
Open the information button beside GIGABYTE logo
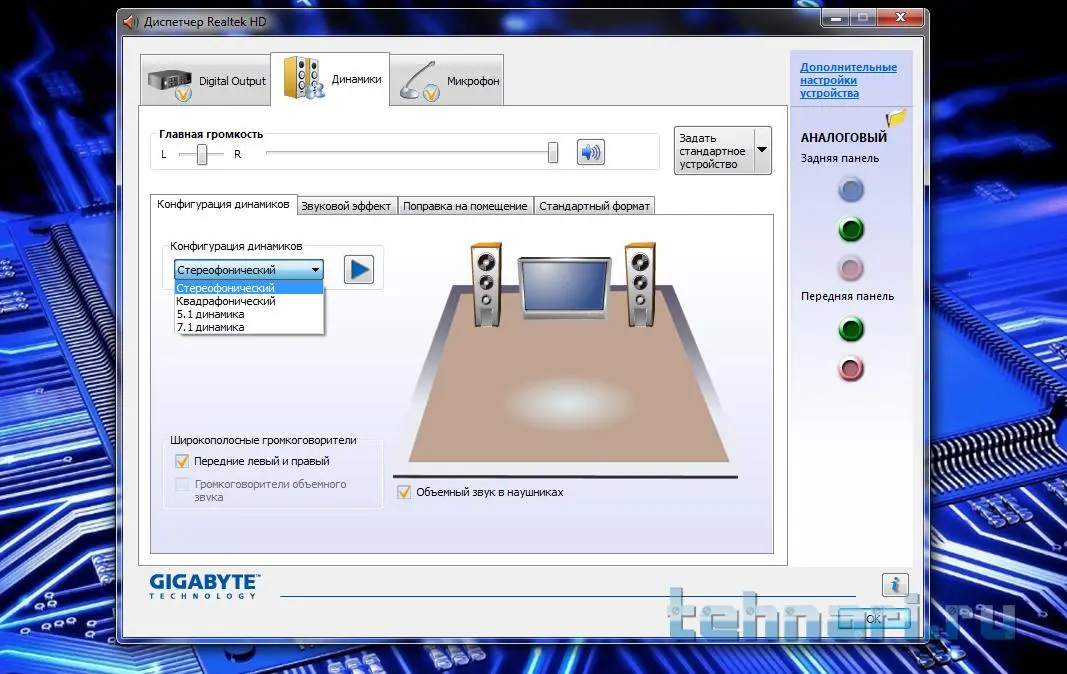coord(895,584)
